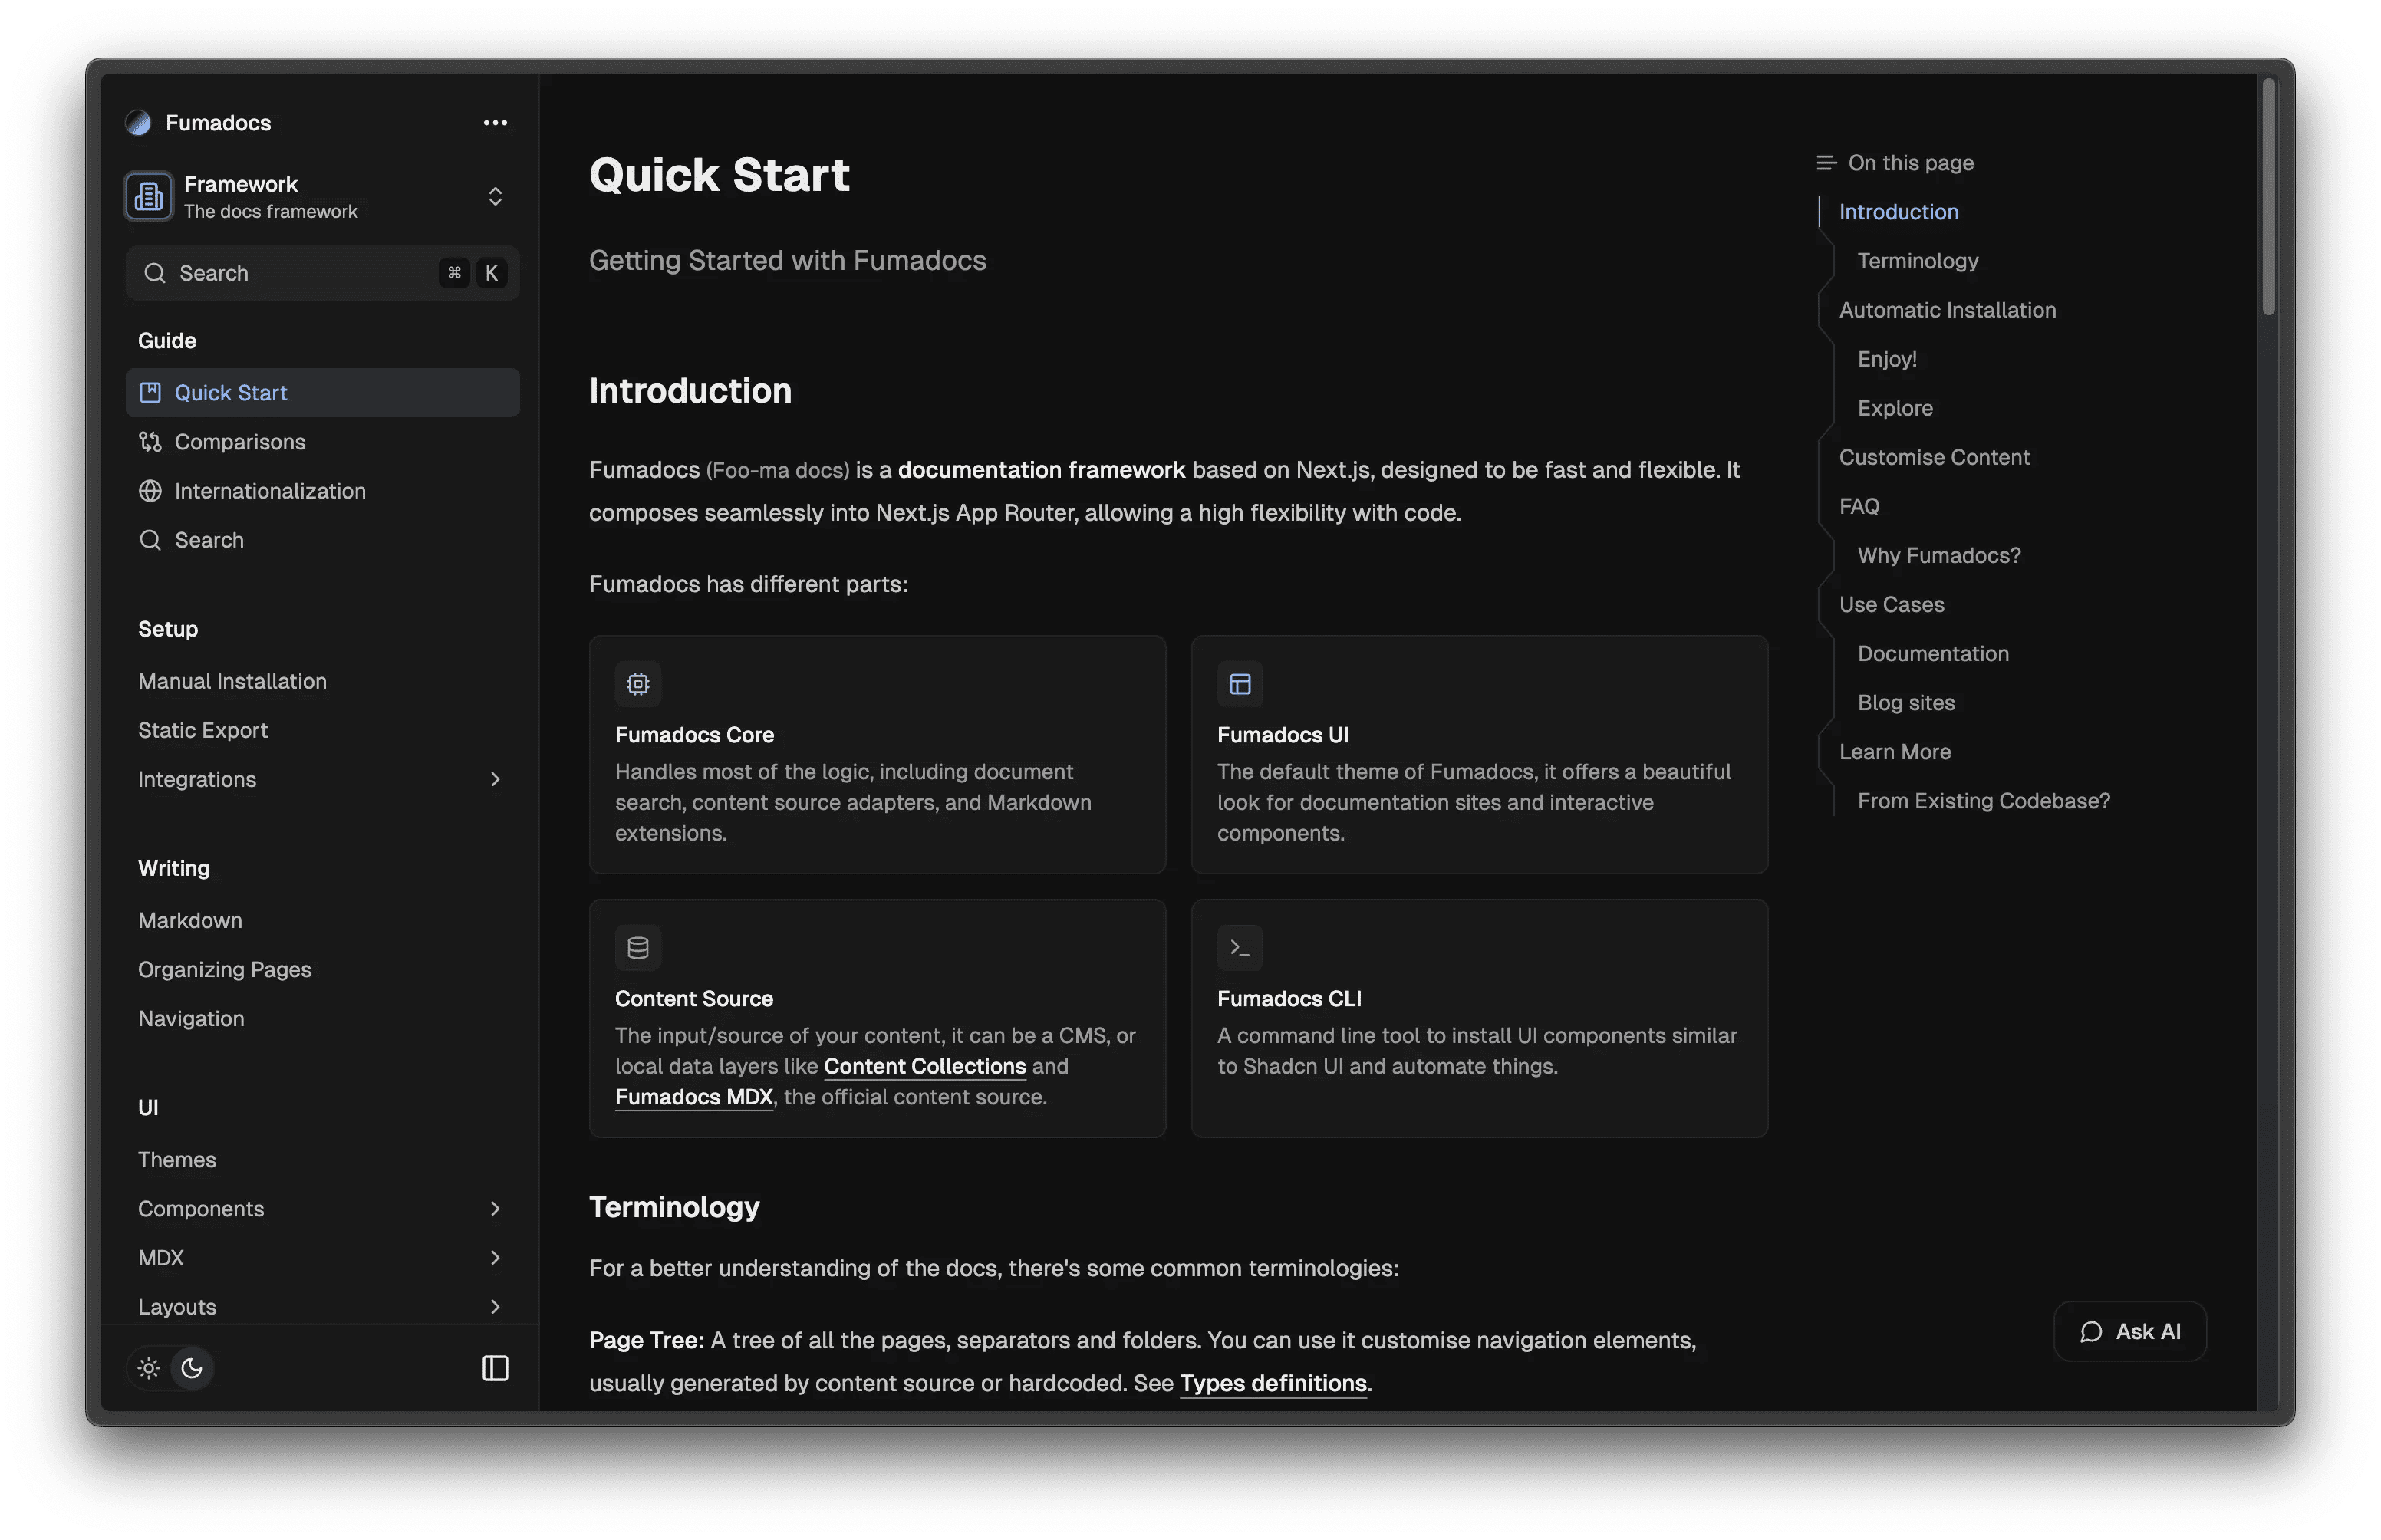
Task: Open the three-dots menu beside Fumadocs
Action: pos(495,123)
